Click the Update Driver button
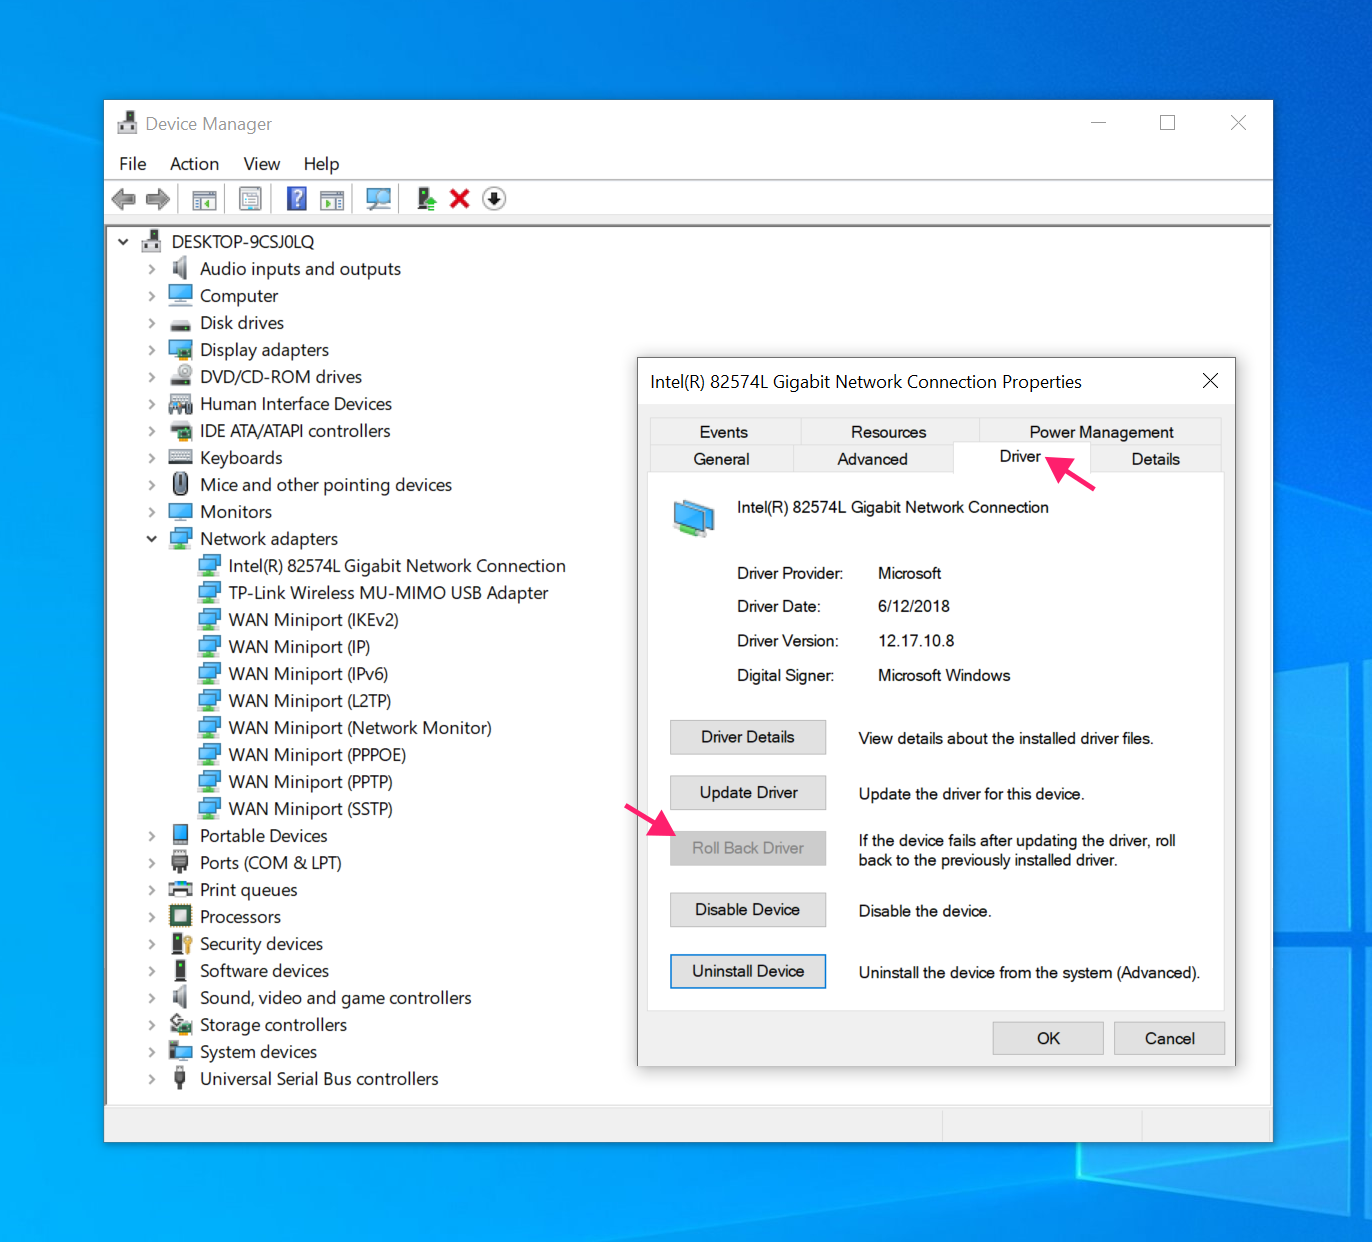 748,793
